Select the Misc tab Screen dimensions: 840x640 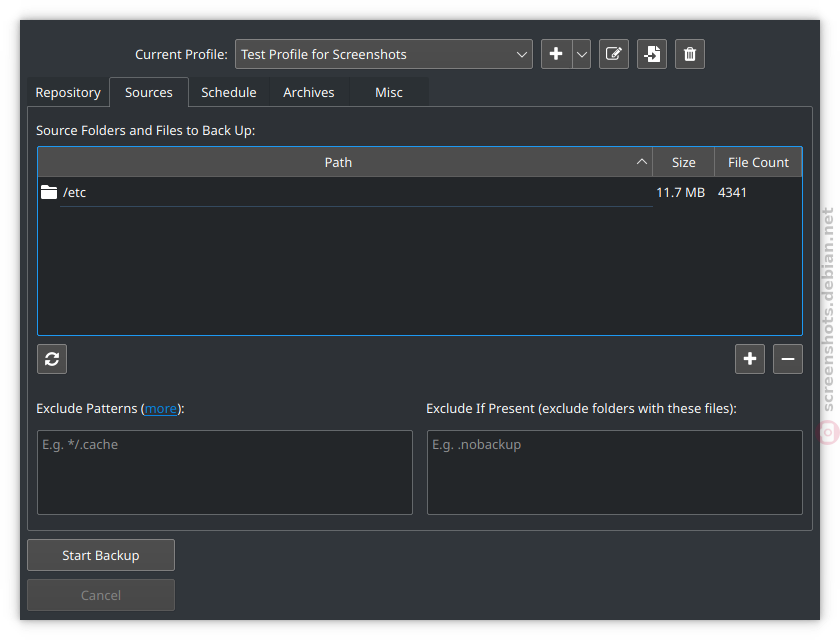click(389, 92)
